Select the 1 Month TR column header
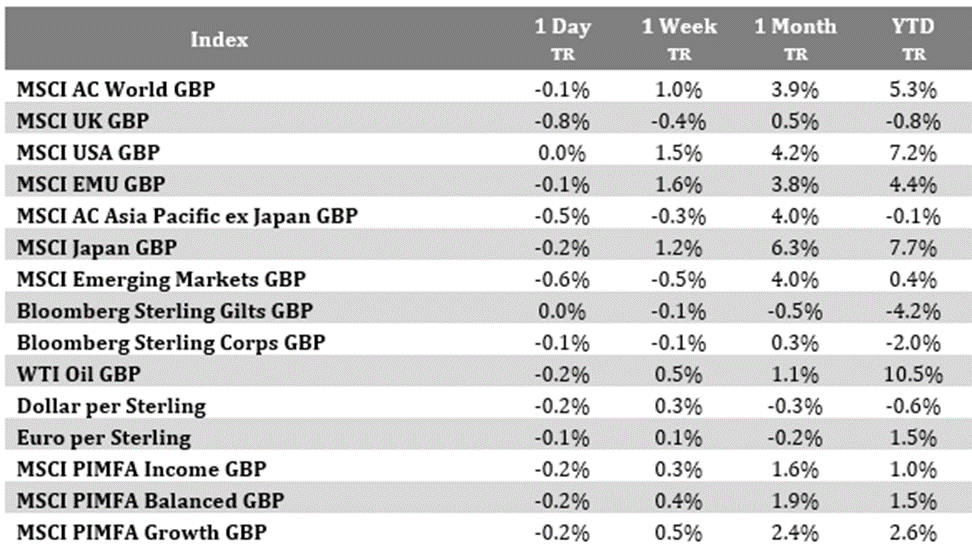Viewport: 972px width, 553px height. tap(795, 40)
